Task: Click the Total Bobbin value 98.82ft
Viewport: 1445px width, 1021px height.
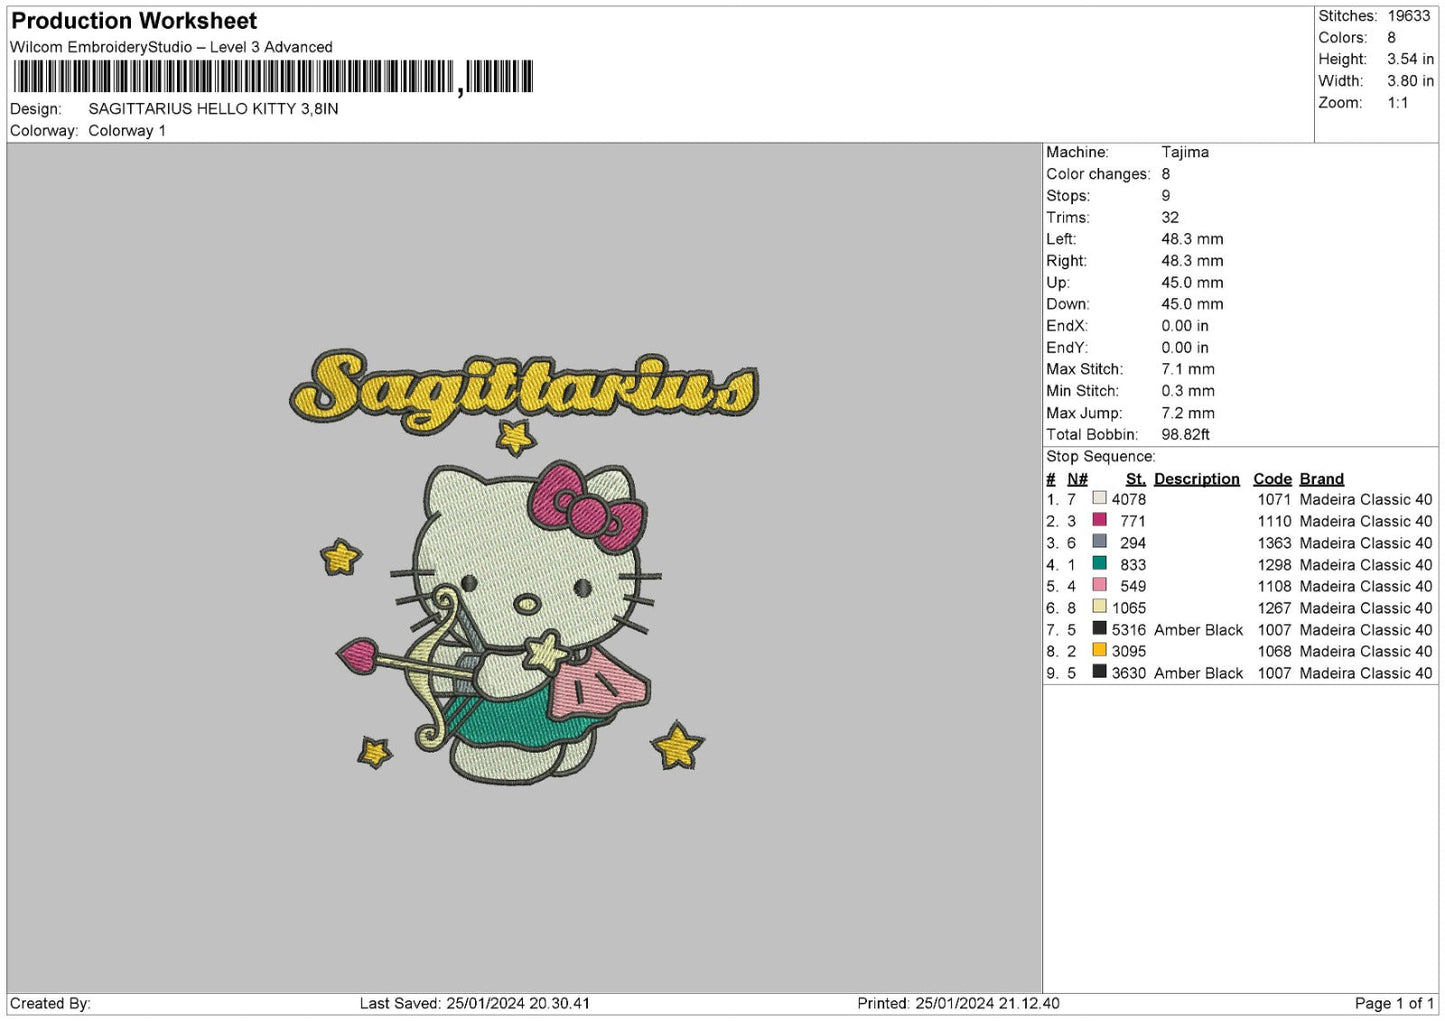Action: pyautogui.click(x=1185, y=434)
